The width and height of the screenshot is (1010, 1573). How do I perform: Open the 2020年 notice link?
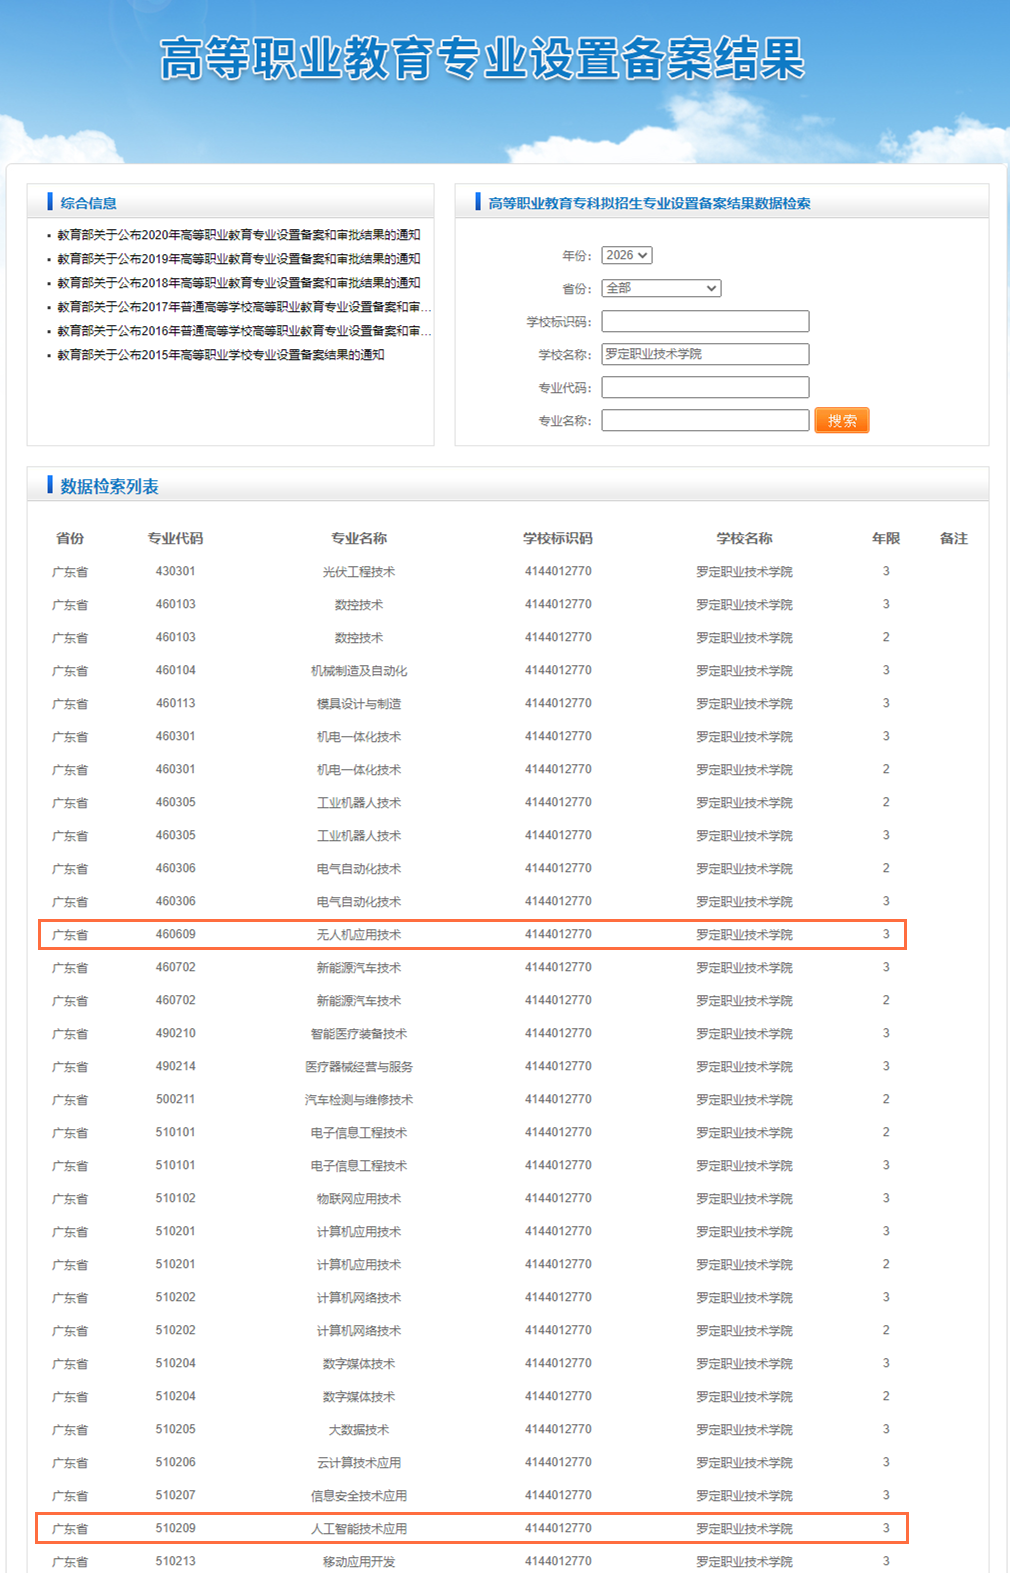click(x=238, y=235)
